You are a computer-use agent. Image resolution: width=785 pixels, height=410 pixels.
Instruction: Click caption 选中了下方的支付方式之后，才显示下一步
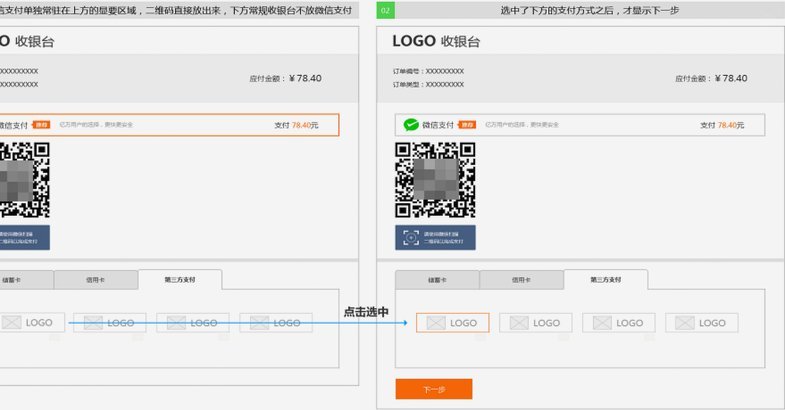pyautogui.click(x=589, y=10)
